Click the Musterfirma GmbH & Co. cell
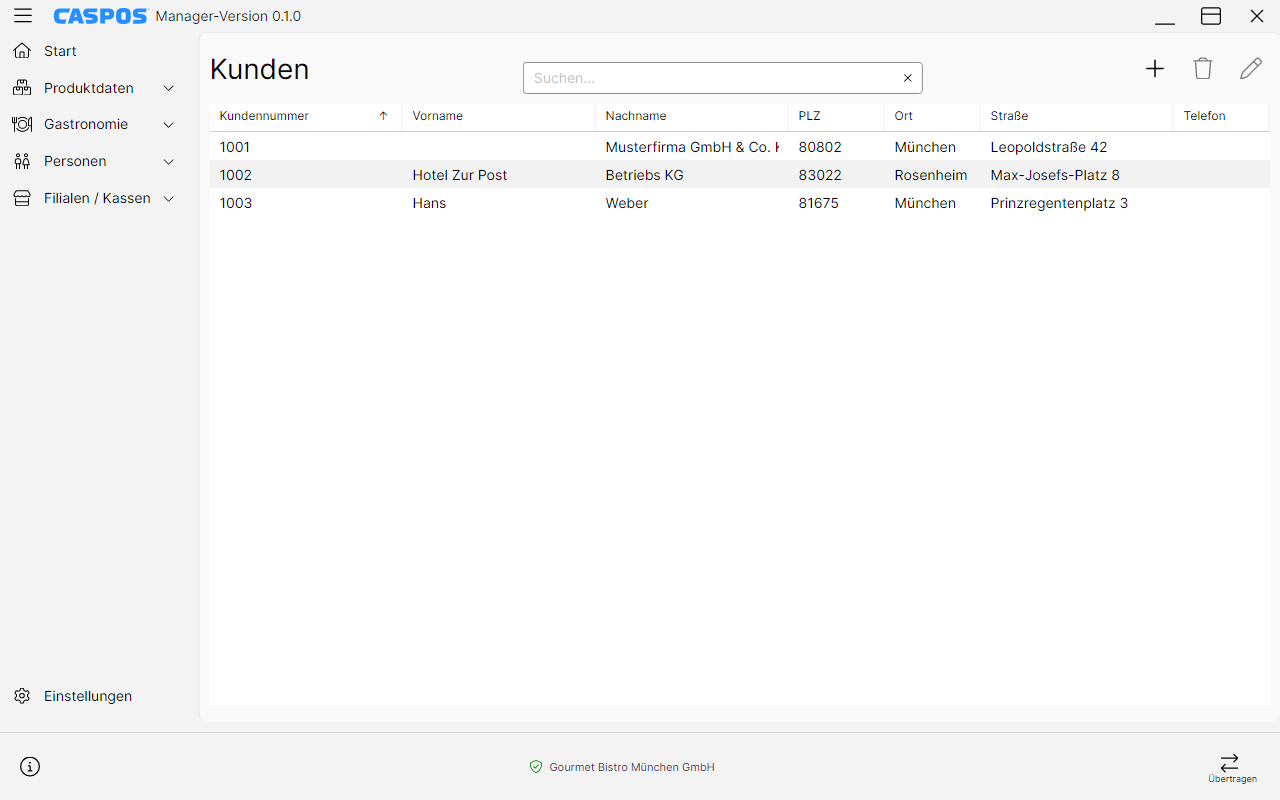Image resolution: width=1280 pixels, height=800 pixels. click(x=692, y=147)
